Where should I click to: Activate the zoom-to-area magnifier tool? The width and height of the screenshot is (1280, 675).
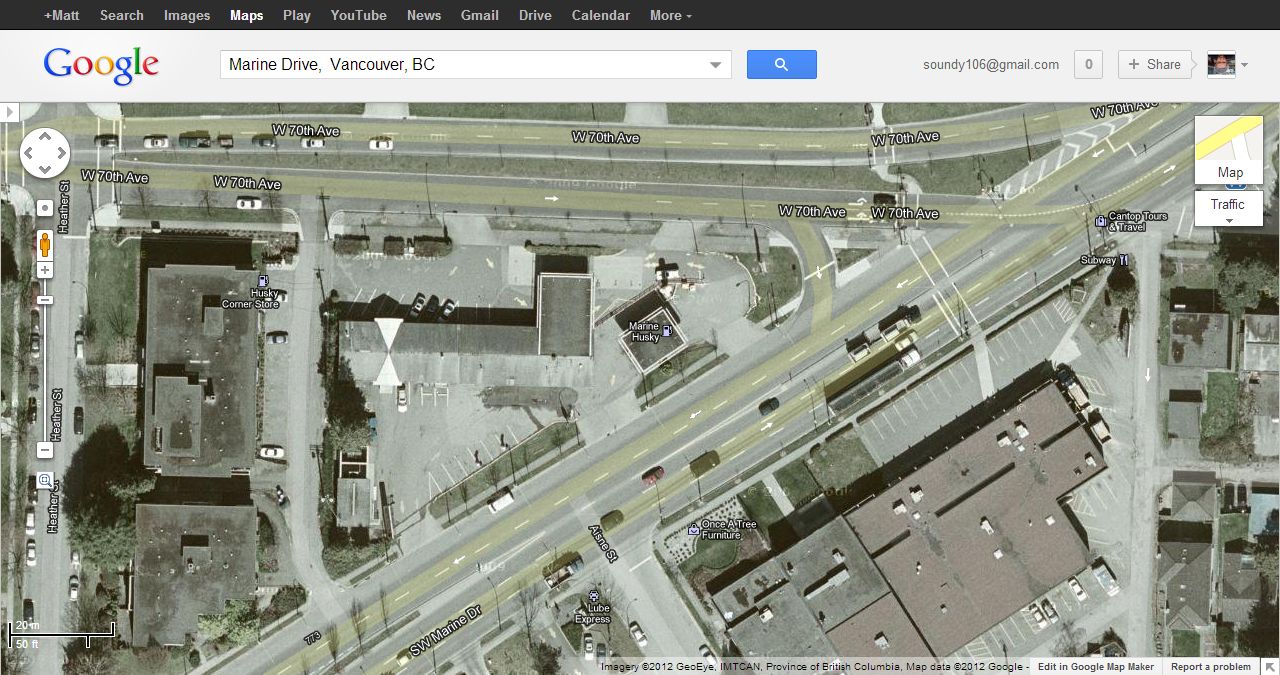point(45,481)
